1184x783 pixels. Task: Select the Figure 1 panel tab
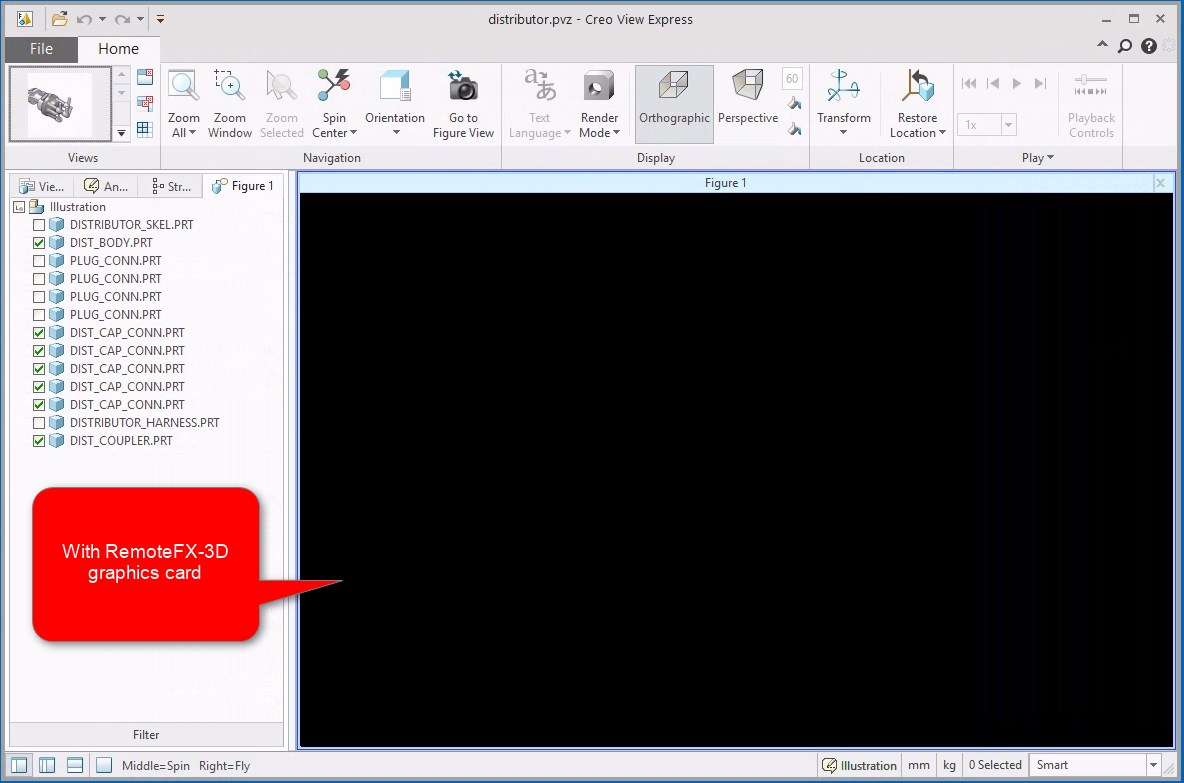(242, 186)
